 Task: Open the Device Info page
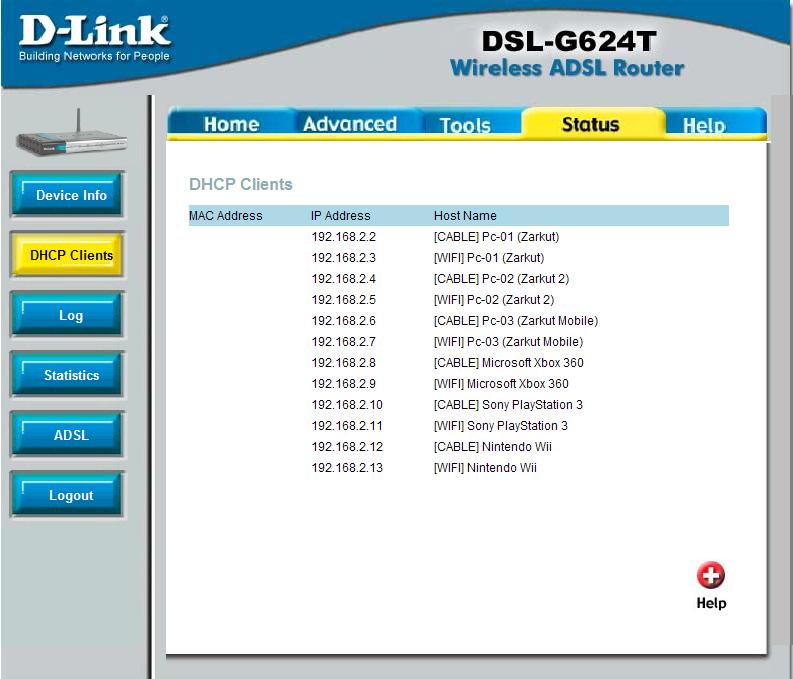(x=67, y=195)
